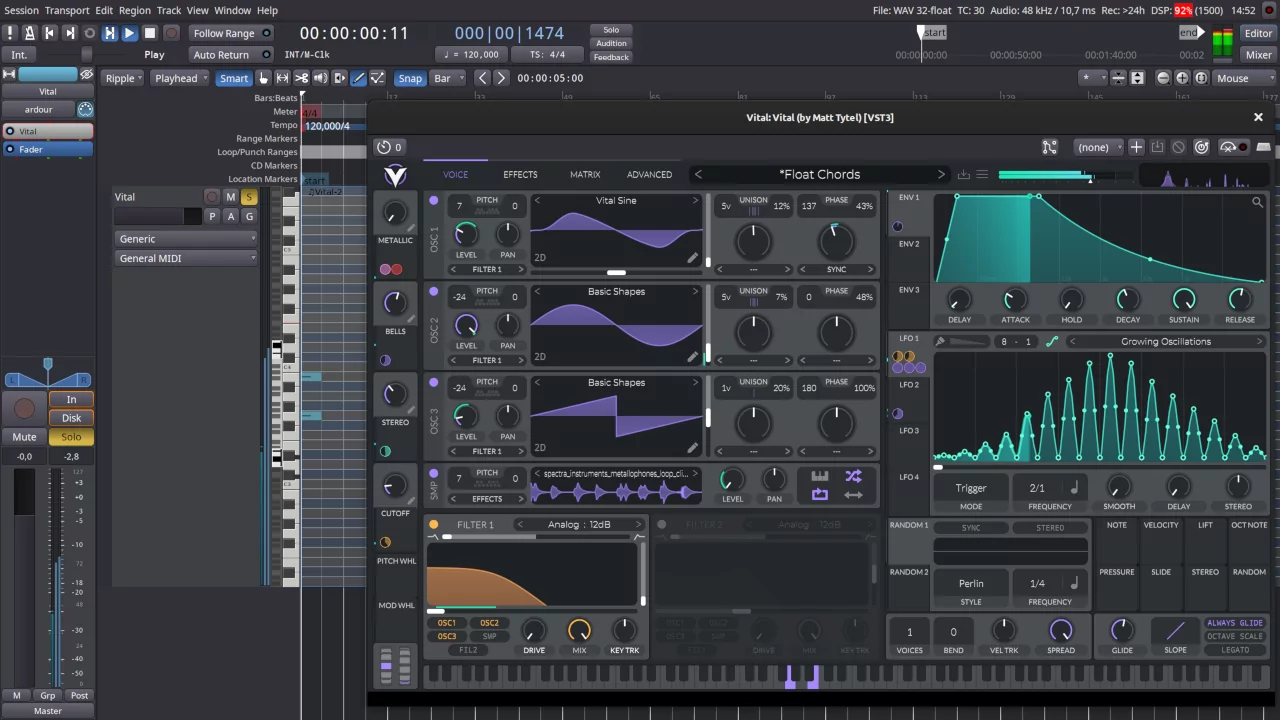Toggle loop playback in transport bar
Viewport: 1280px width, 720px height.
tap(89, 33)
